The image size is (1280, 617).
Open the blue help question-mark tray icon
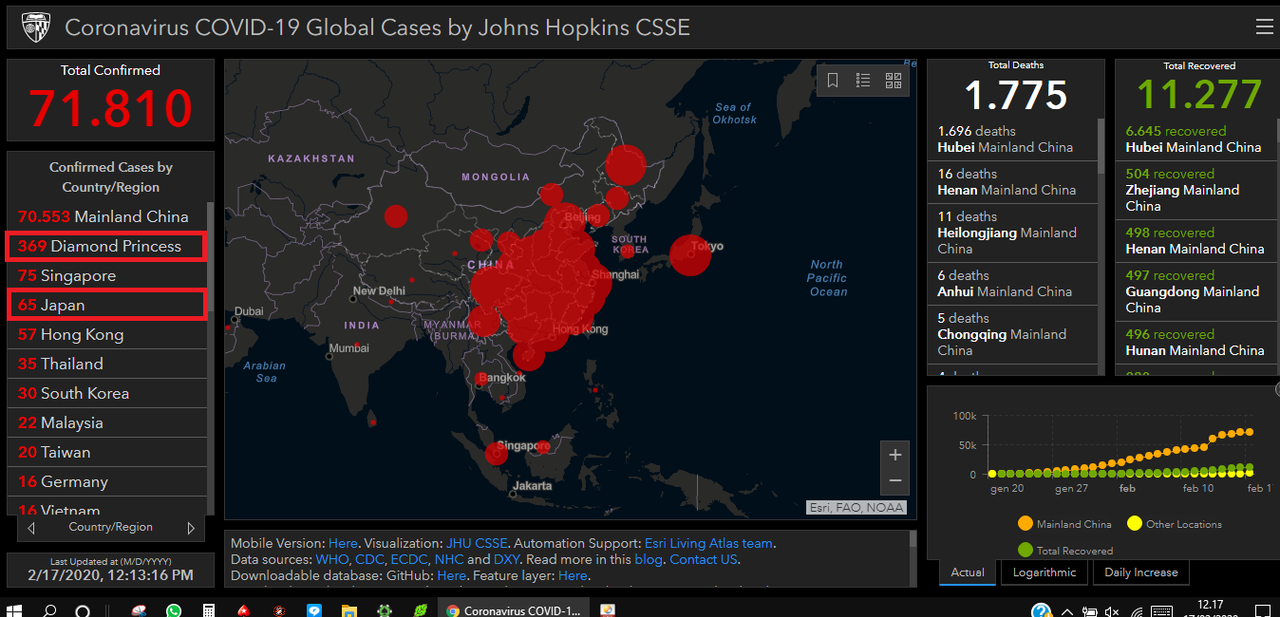pyautogui.click(x=1041, y=611)
